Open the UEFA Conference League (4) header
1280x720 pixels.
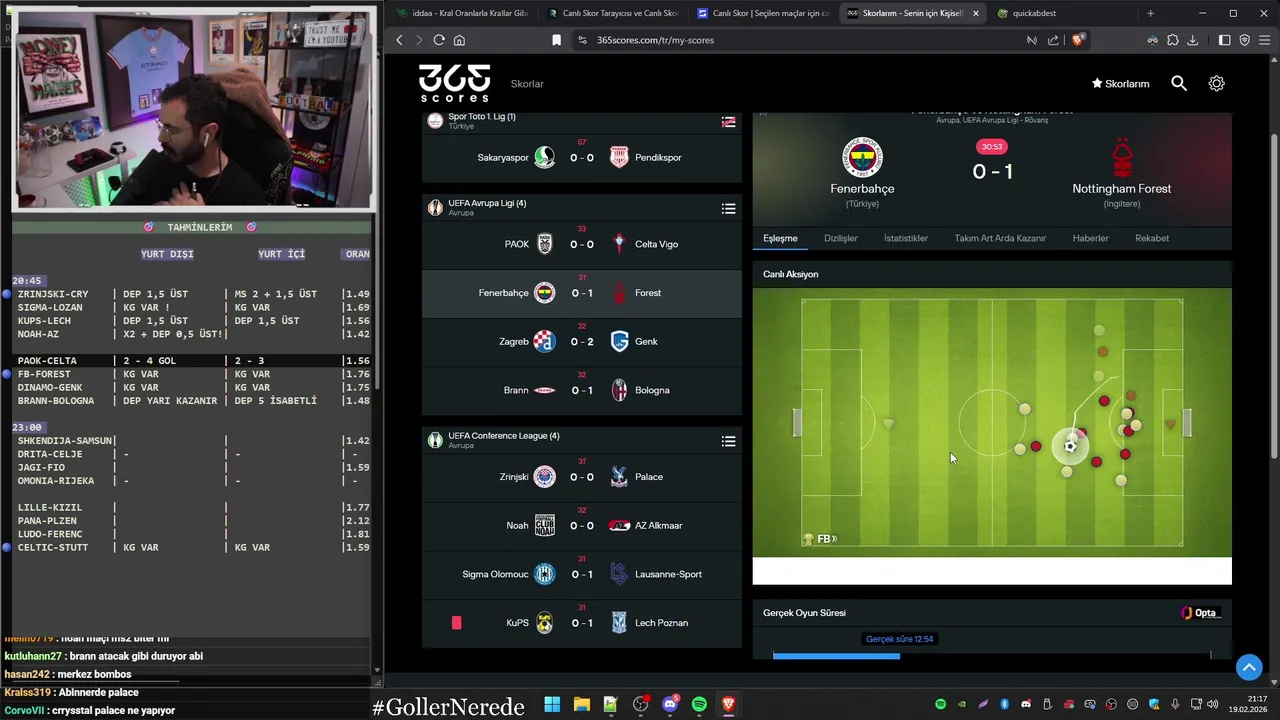582,441
